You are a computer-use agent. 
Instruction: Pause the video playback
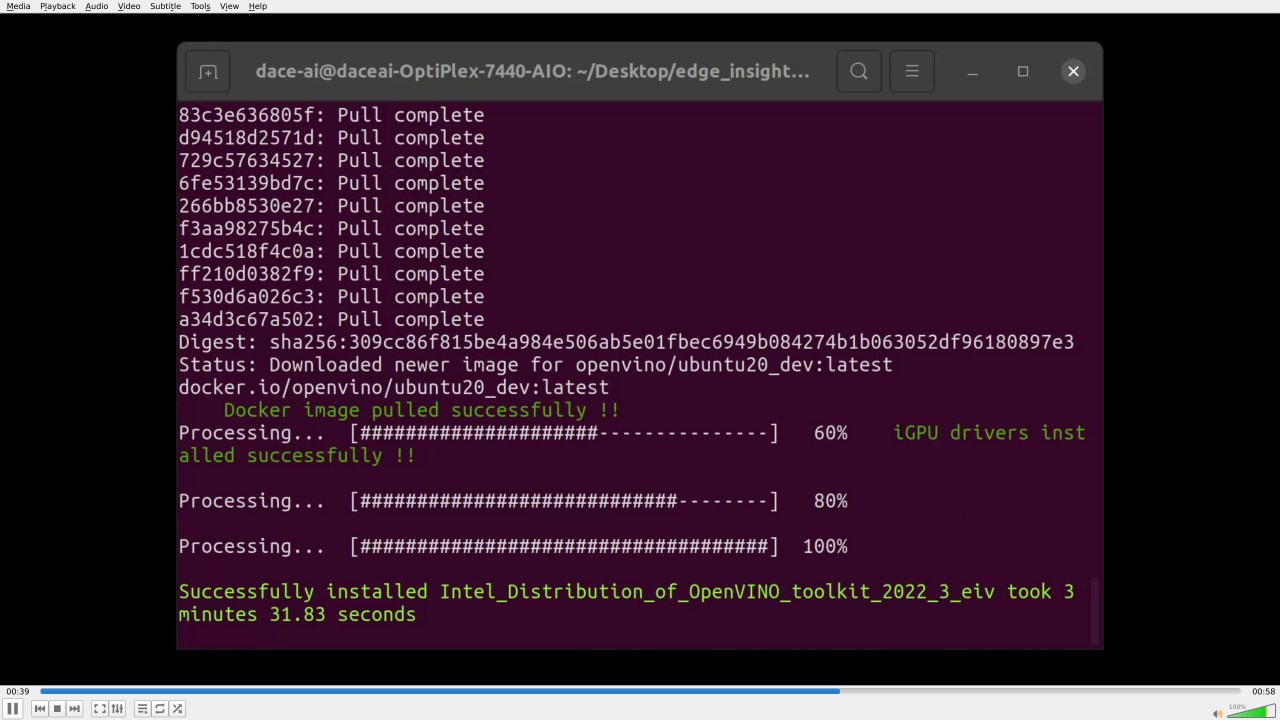click(x=13, y=709)
